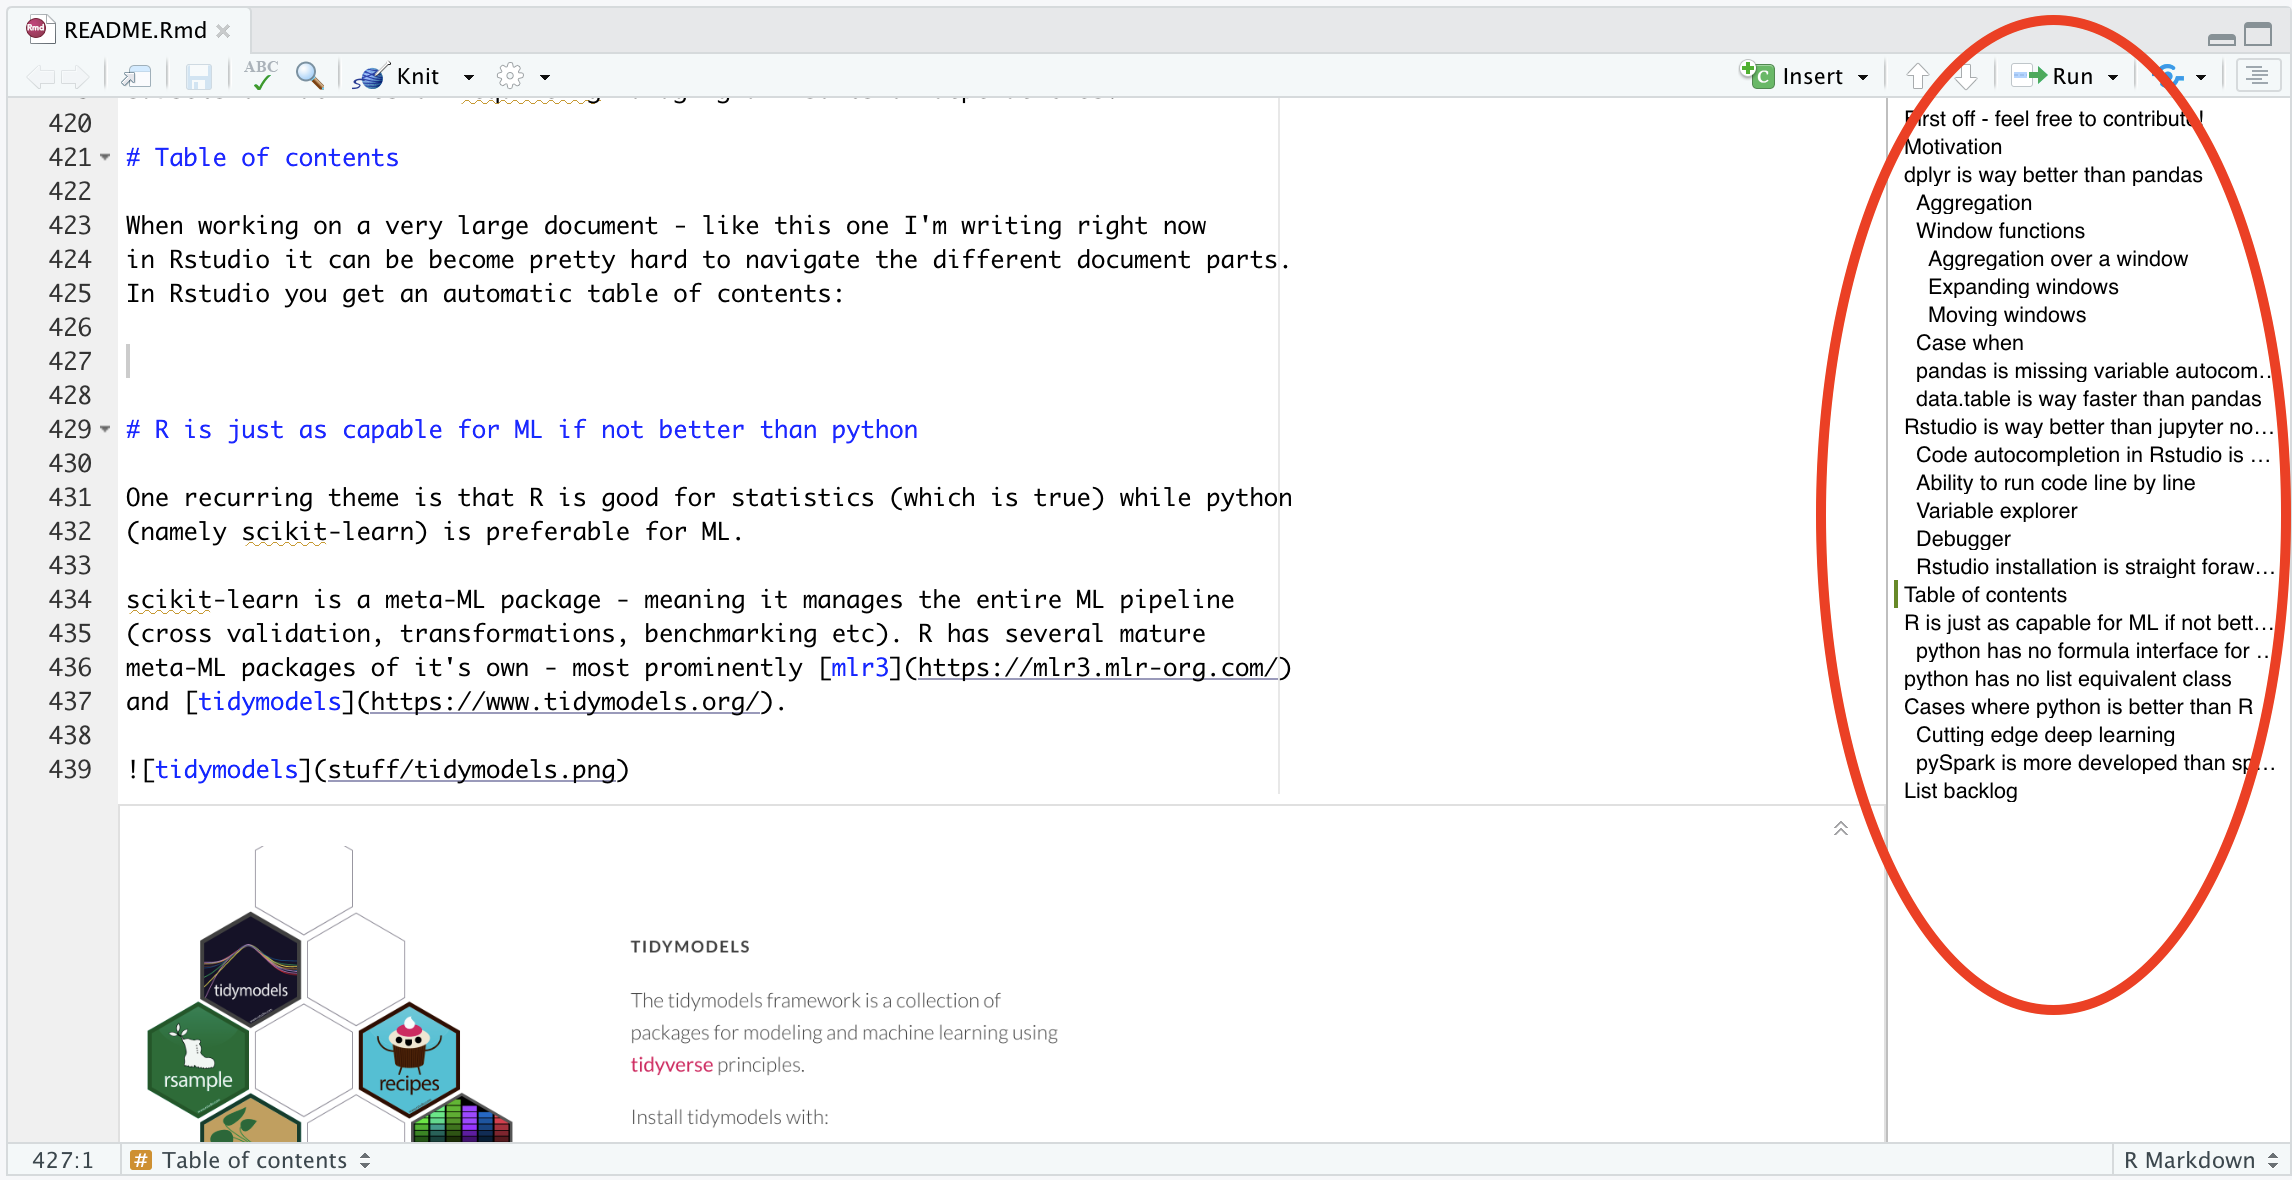
Task: Open the Knit options dropdown arrow
Action: pyautogui.click(x=468, y=77)
